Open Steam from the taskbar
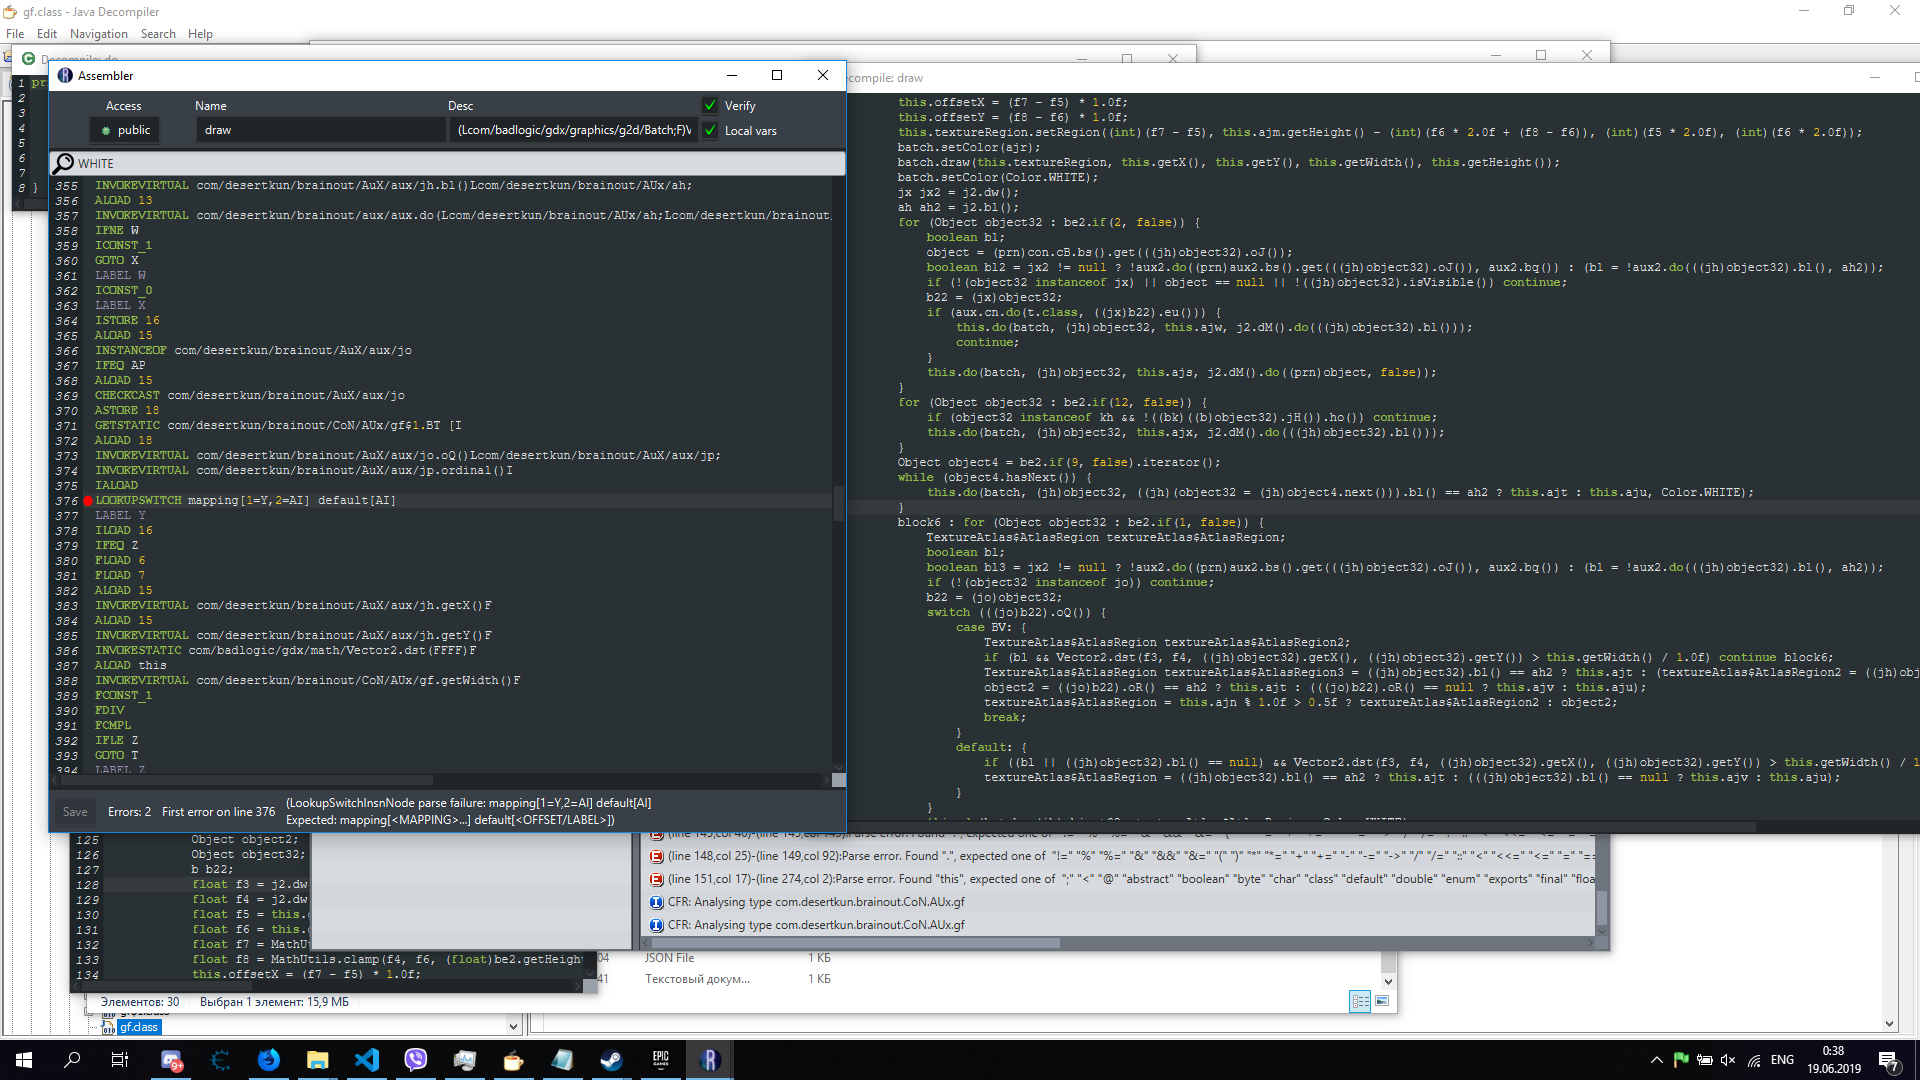This screenshot has height=1080, width=1920. (611, 1060)
